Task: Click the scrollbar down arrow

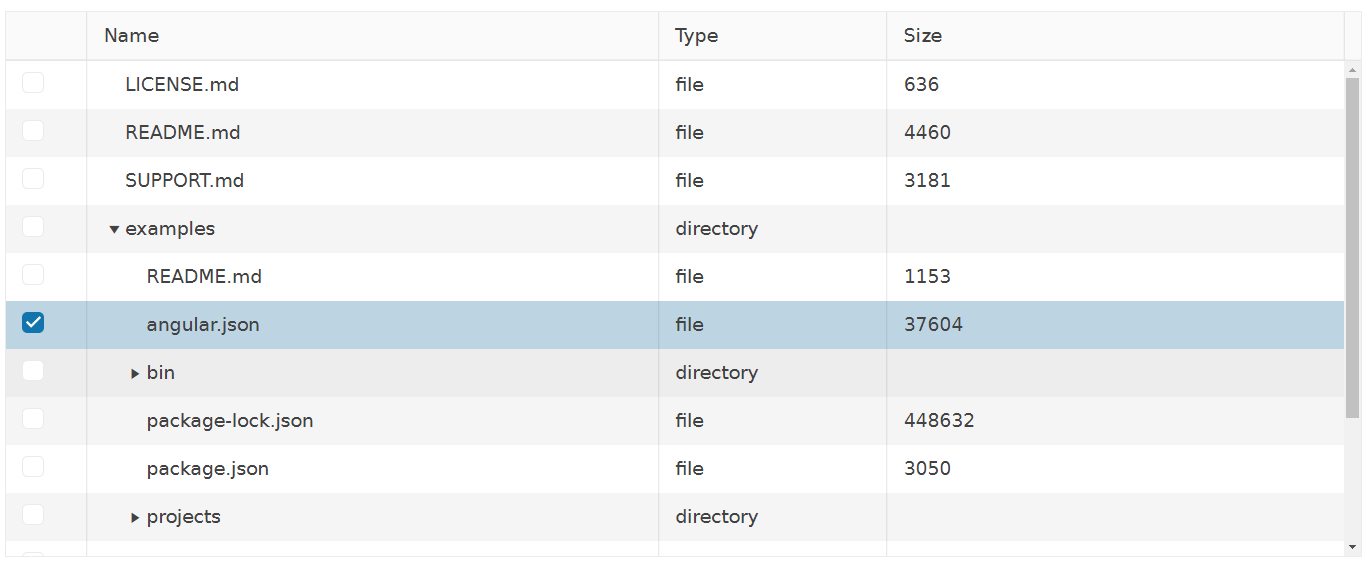Action: point(1353,547)
